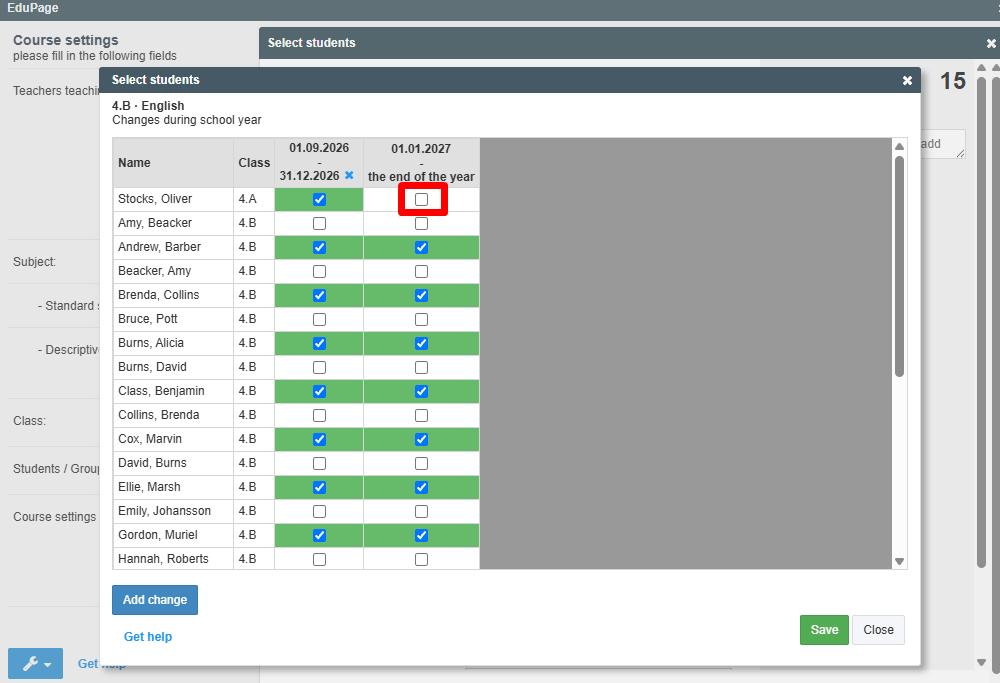The width and height of the screenshot is (1000, 683).
Task: Open the wrench tools dropdown button
Action: click(35, 663)
